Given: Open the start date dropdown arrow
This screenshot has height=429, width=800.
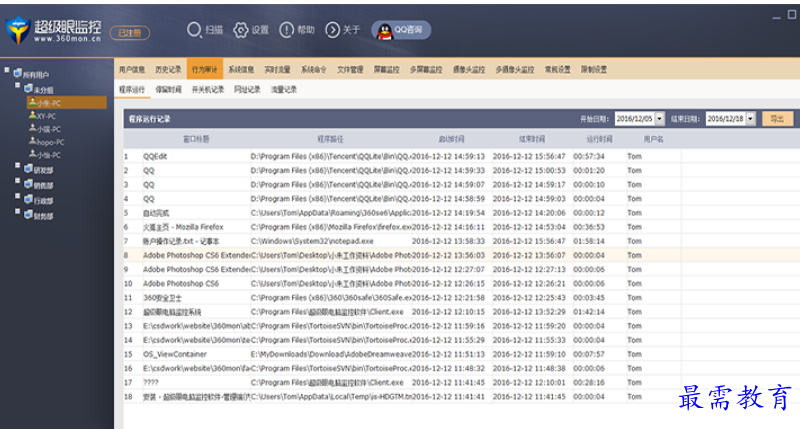Looking at the screenshot, I should pos(659,119).
